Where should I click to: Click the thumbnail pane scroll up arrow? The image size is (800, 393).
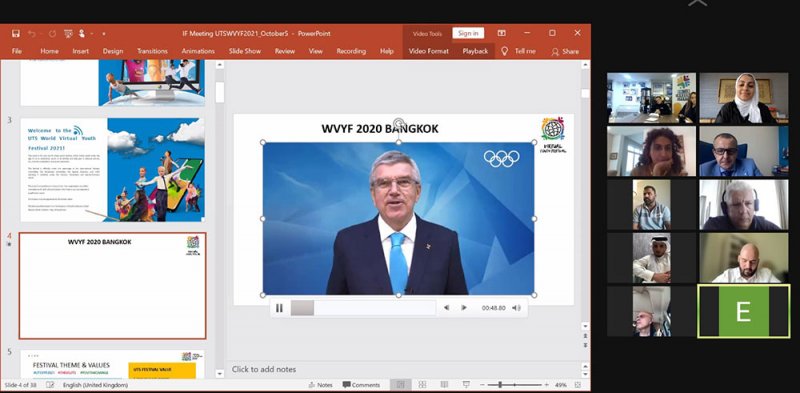pyautogui.click(x=220, y=65)
